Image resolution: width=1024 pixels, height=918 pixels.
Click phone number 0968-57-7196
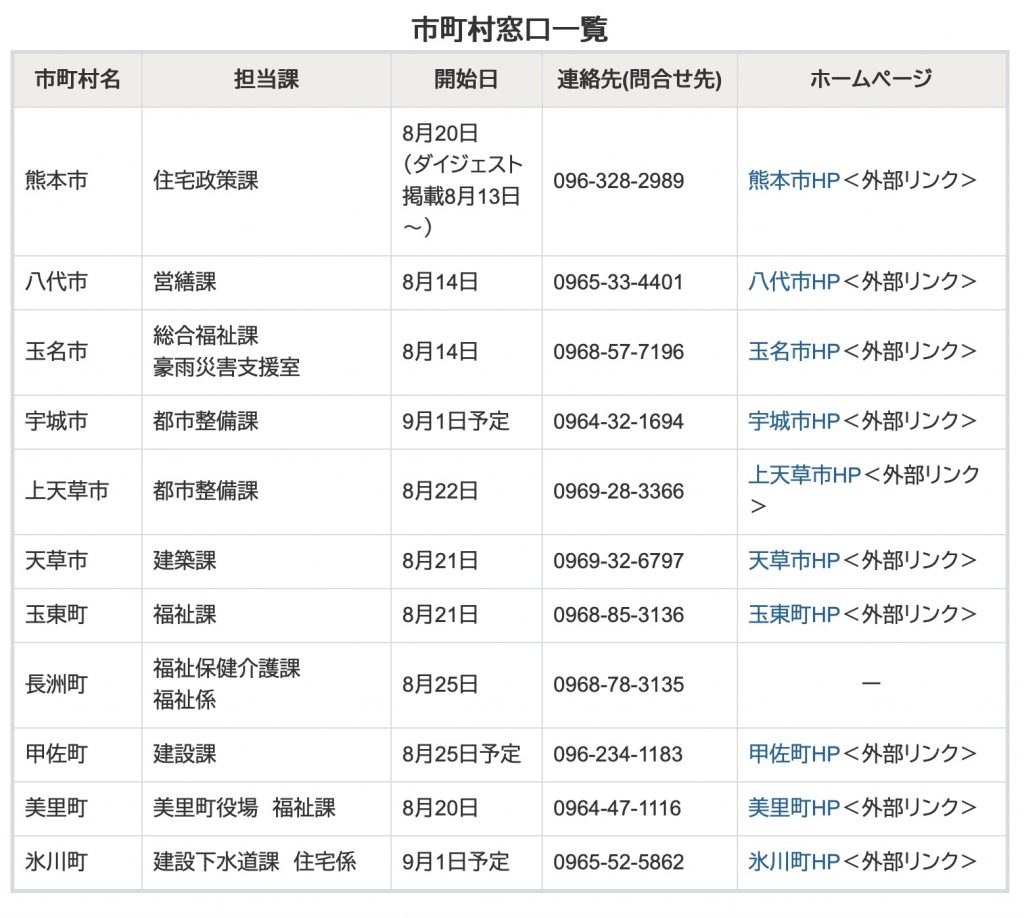click(x=618, y=353)
